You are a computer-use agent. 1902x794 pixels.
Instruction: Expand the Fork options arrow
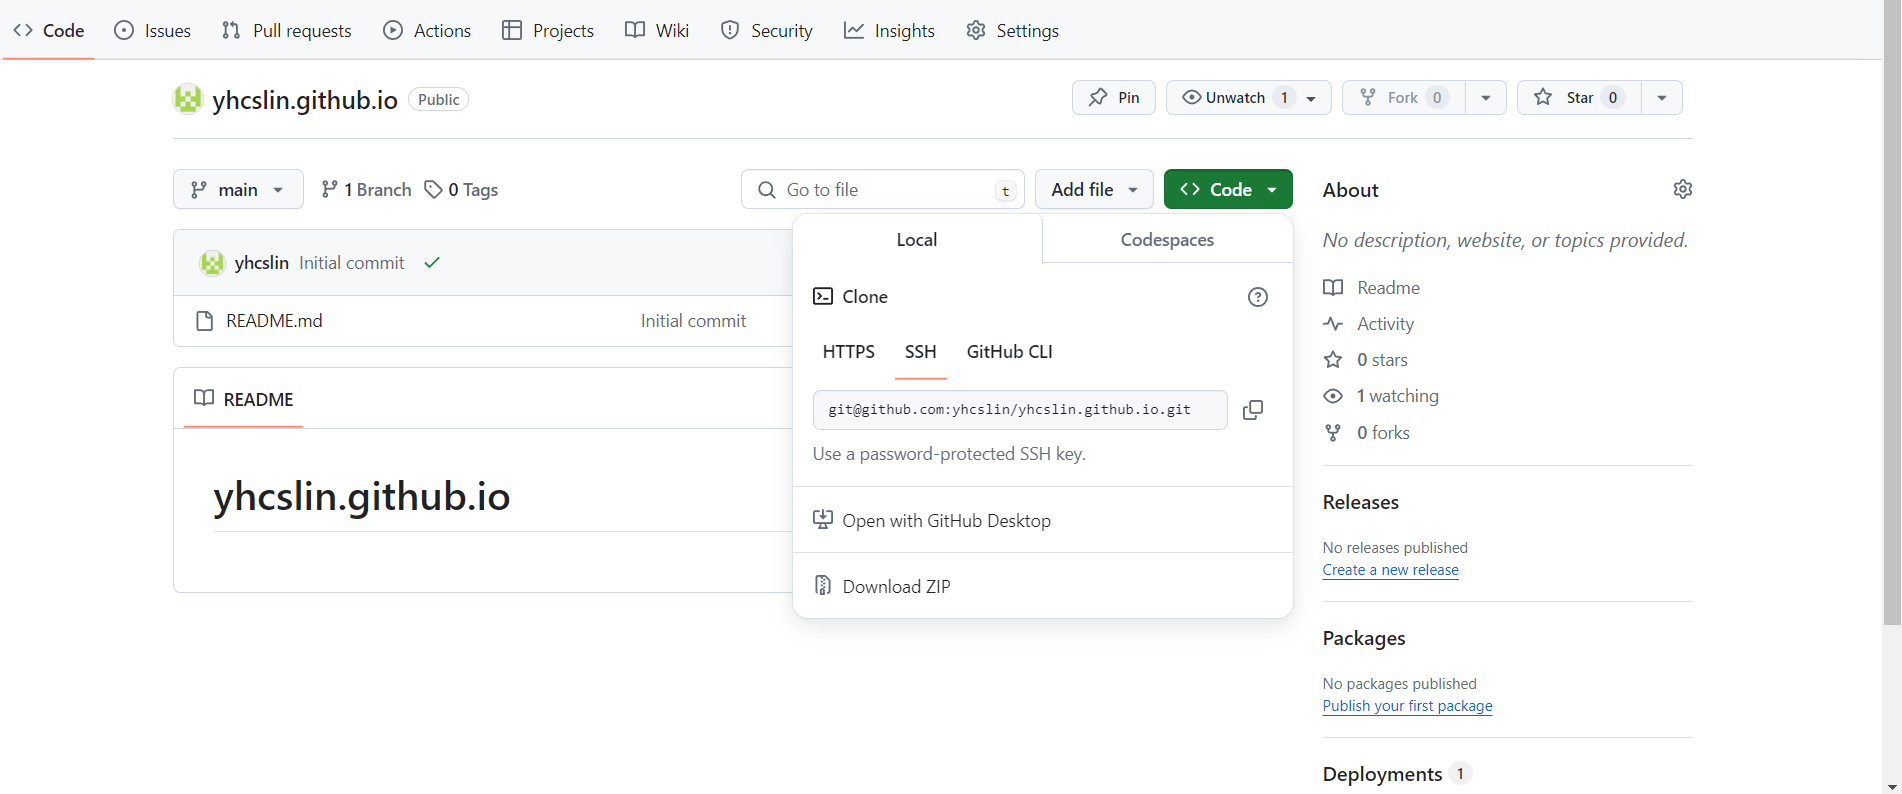pos(1486,97)
